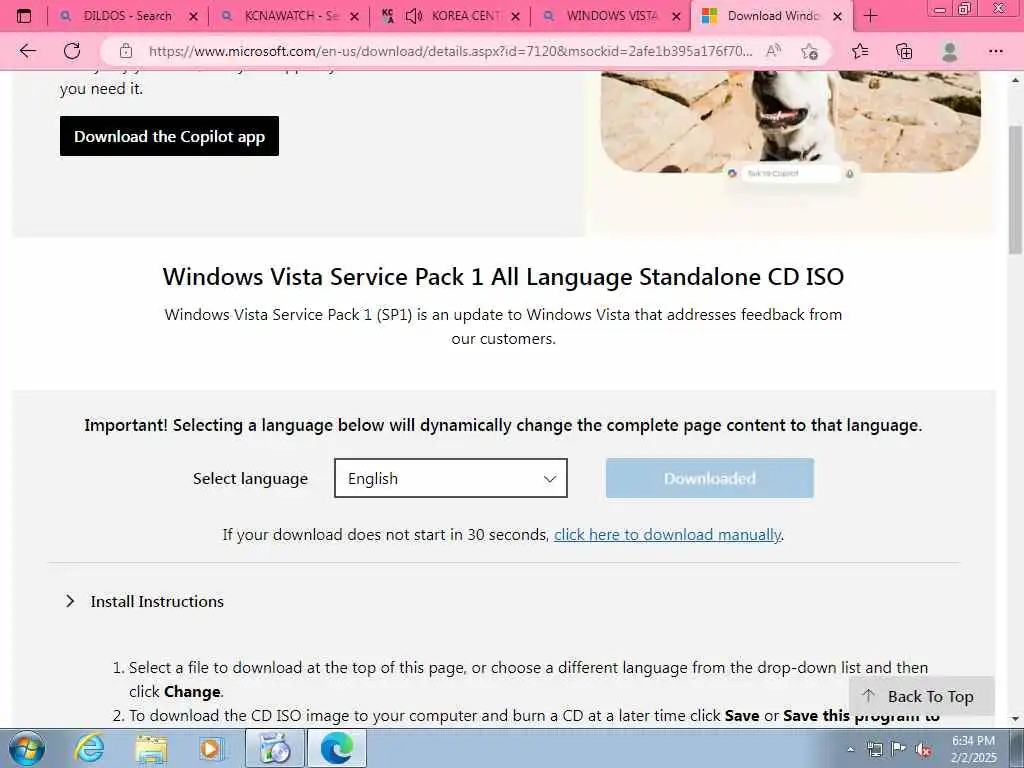Open the Collections icon
Screen dimensions: 1024x768
[904, 51]
